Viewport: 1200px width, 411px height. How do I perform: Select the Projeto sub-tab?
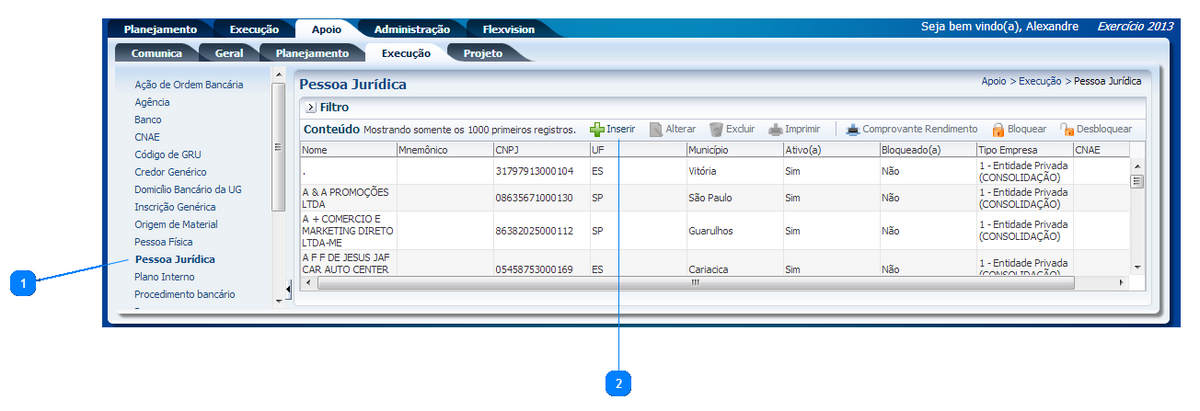click(x=482, y=53)
